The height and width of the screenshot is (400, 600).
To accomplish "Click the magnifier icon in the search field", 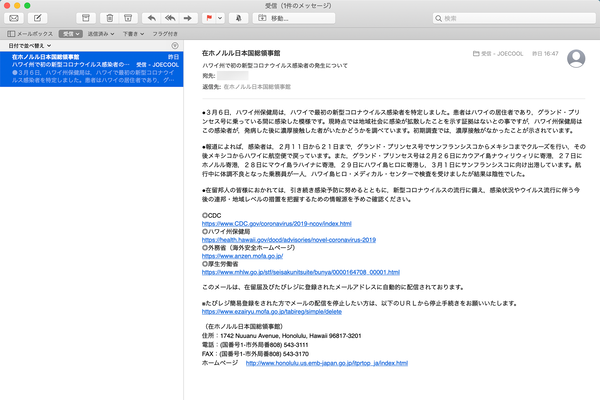I will pyautogui.click(x=439, y=18).
